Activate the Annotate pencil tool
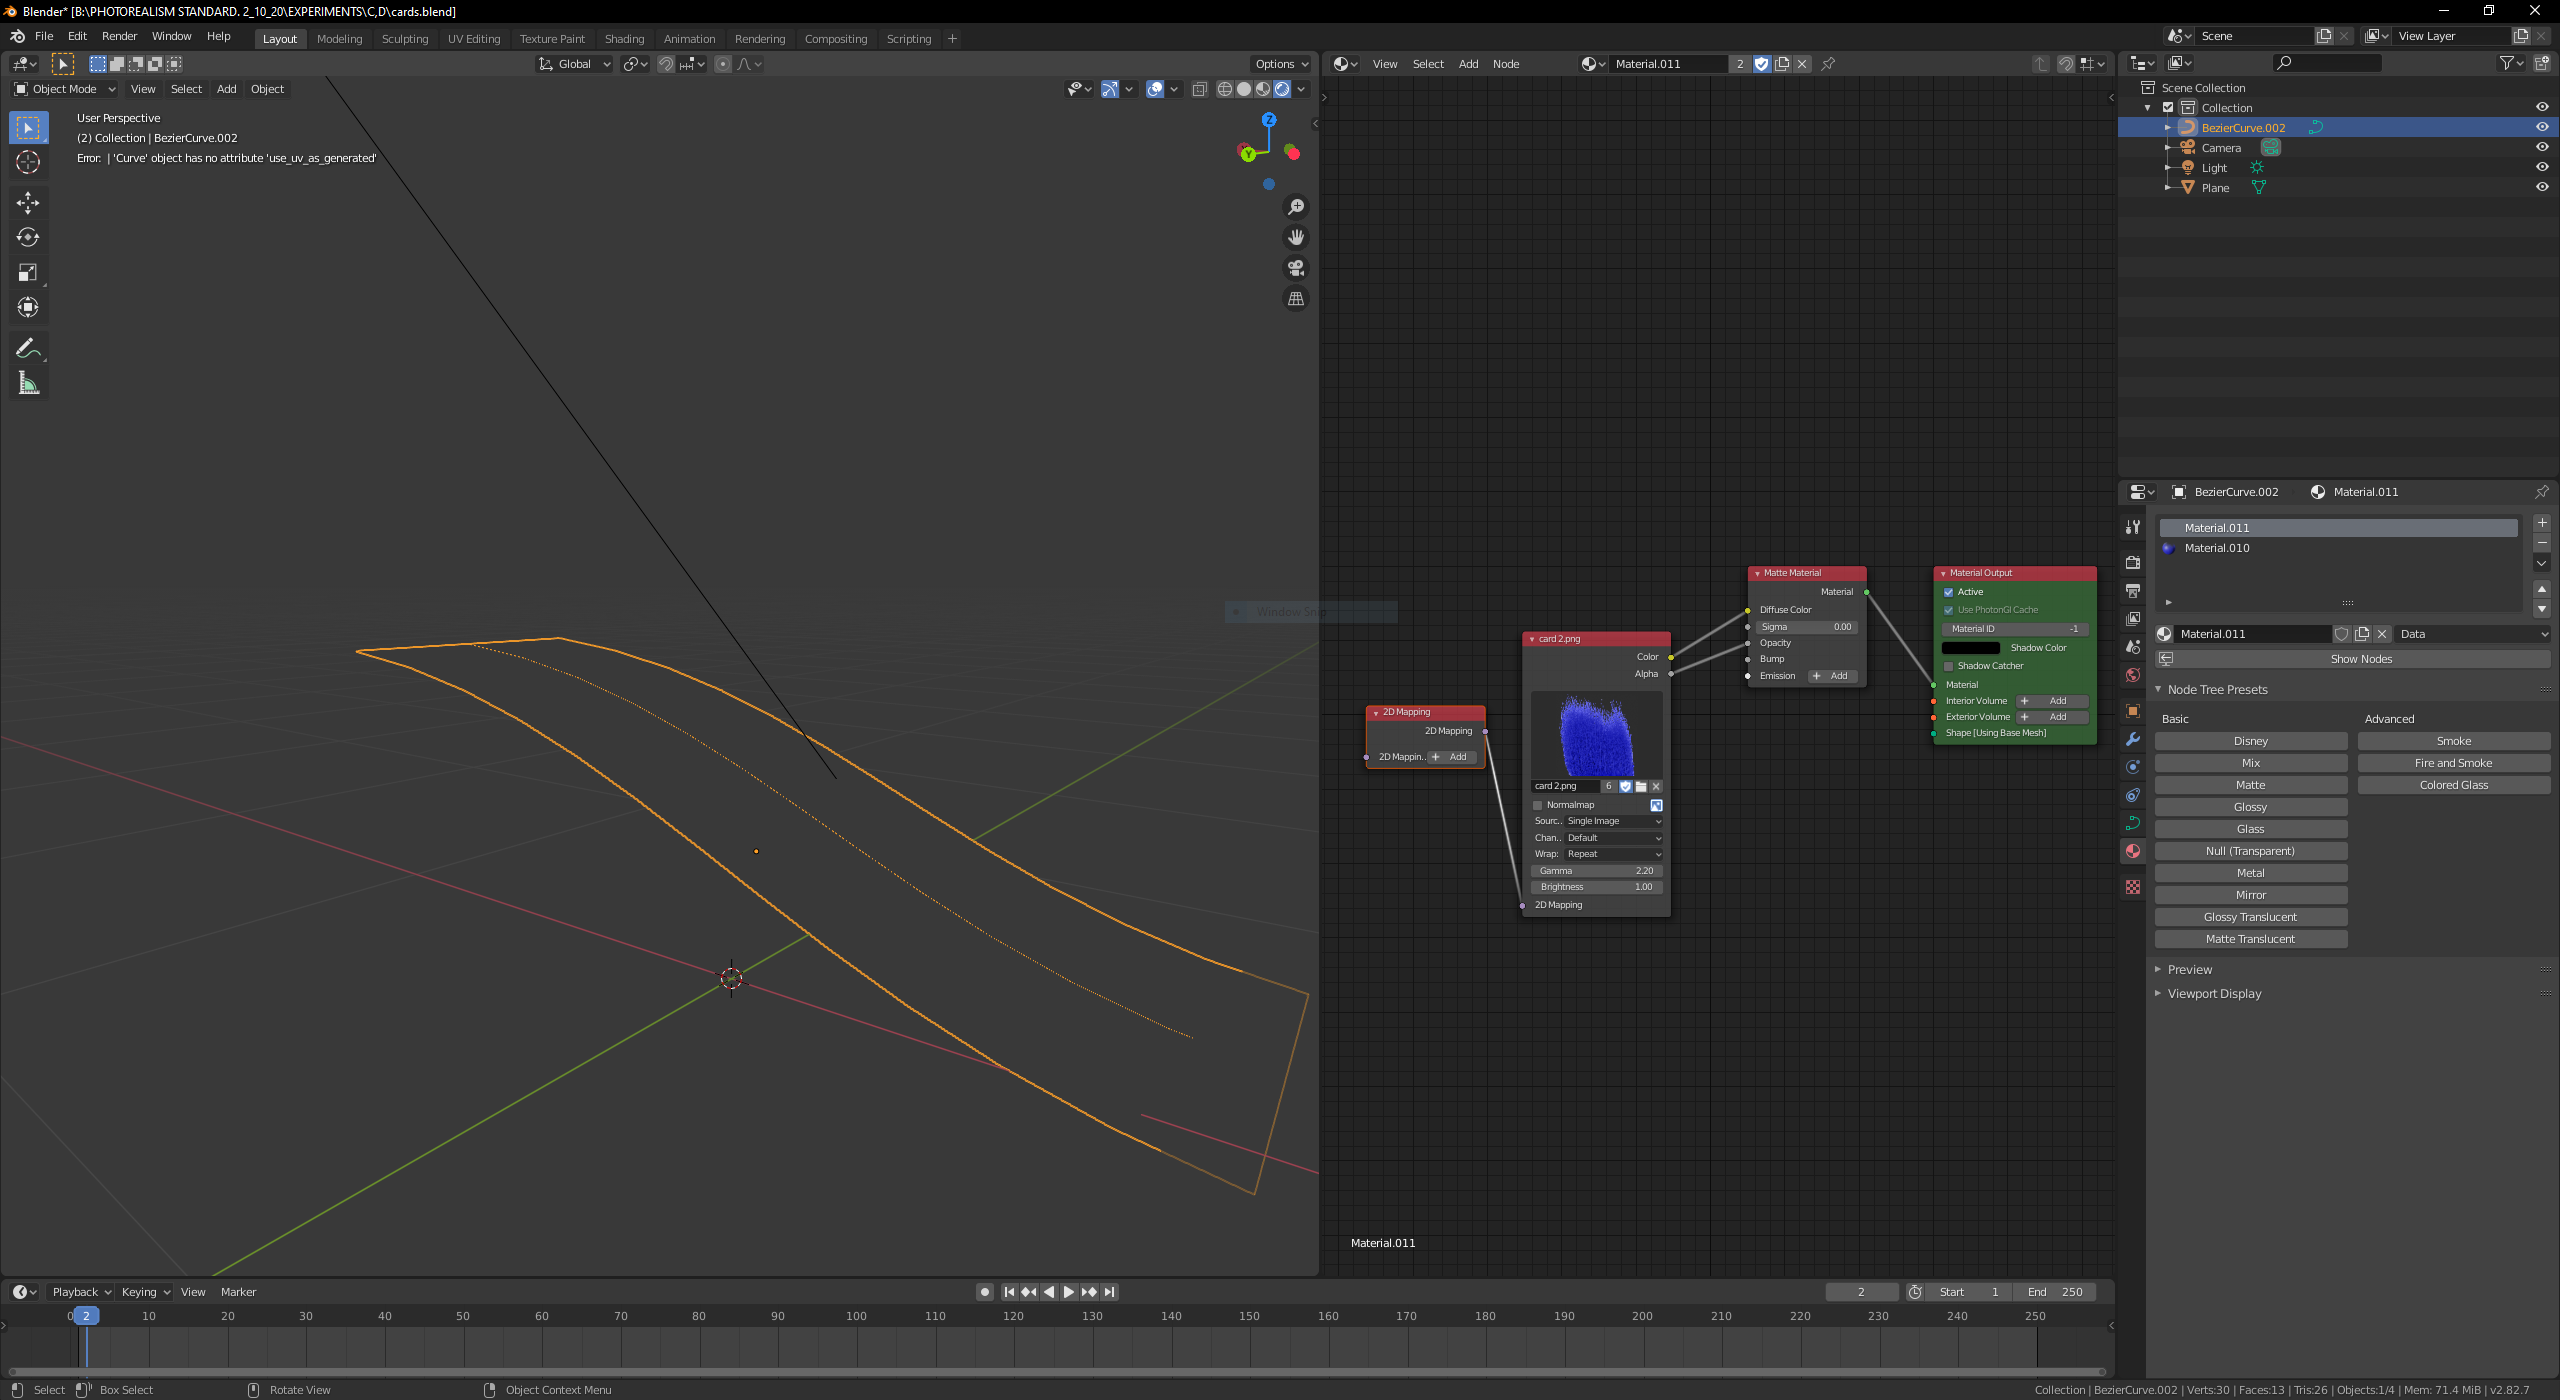2560x1400 pixels. pos(28,348)
